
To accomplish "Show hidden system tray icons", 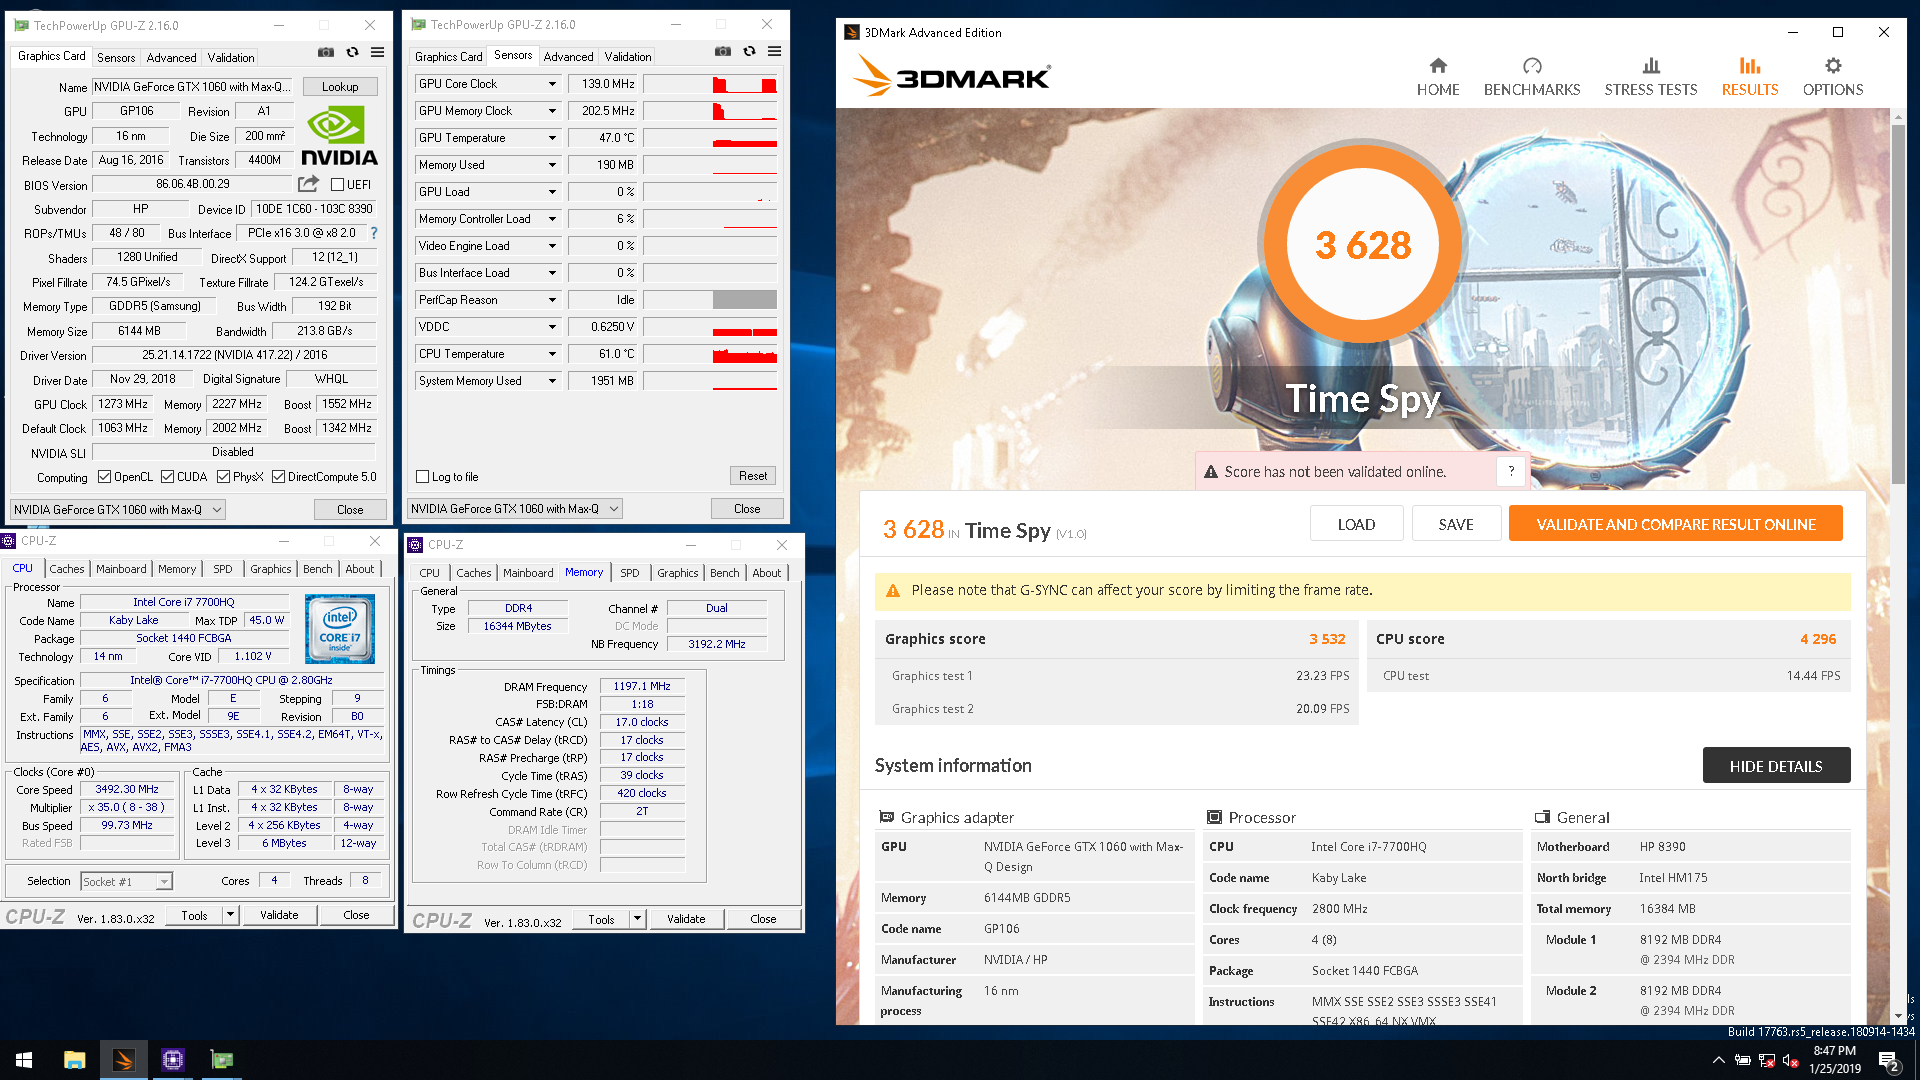I will point(1719,1060).
